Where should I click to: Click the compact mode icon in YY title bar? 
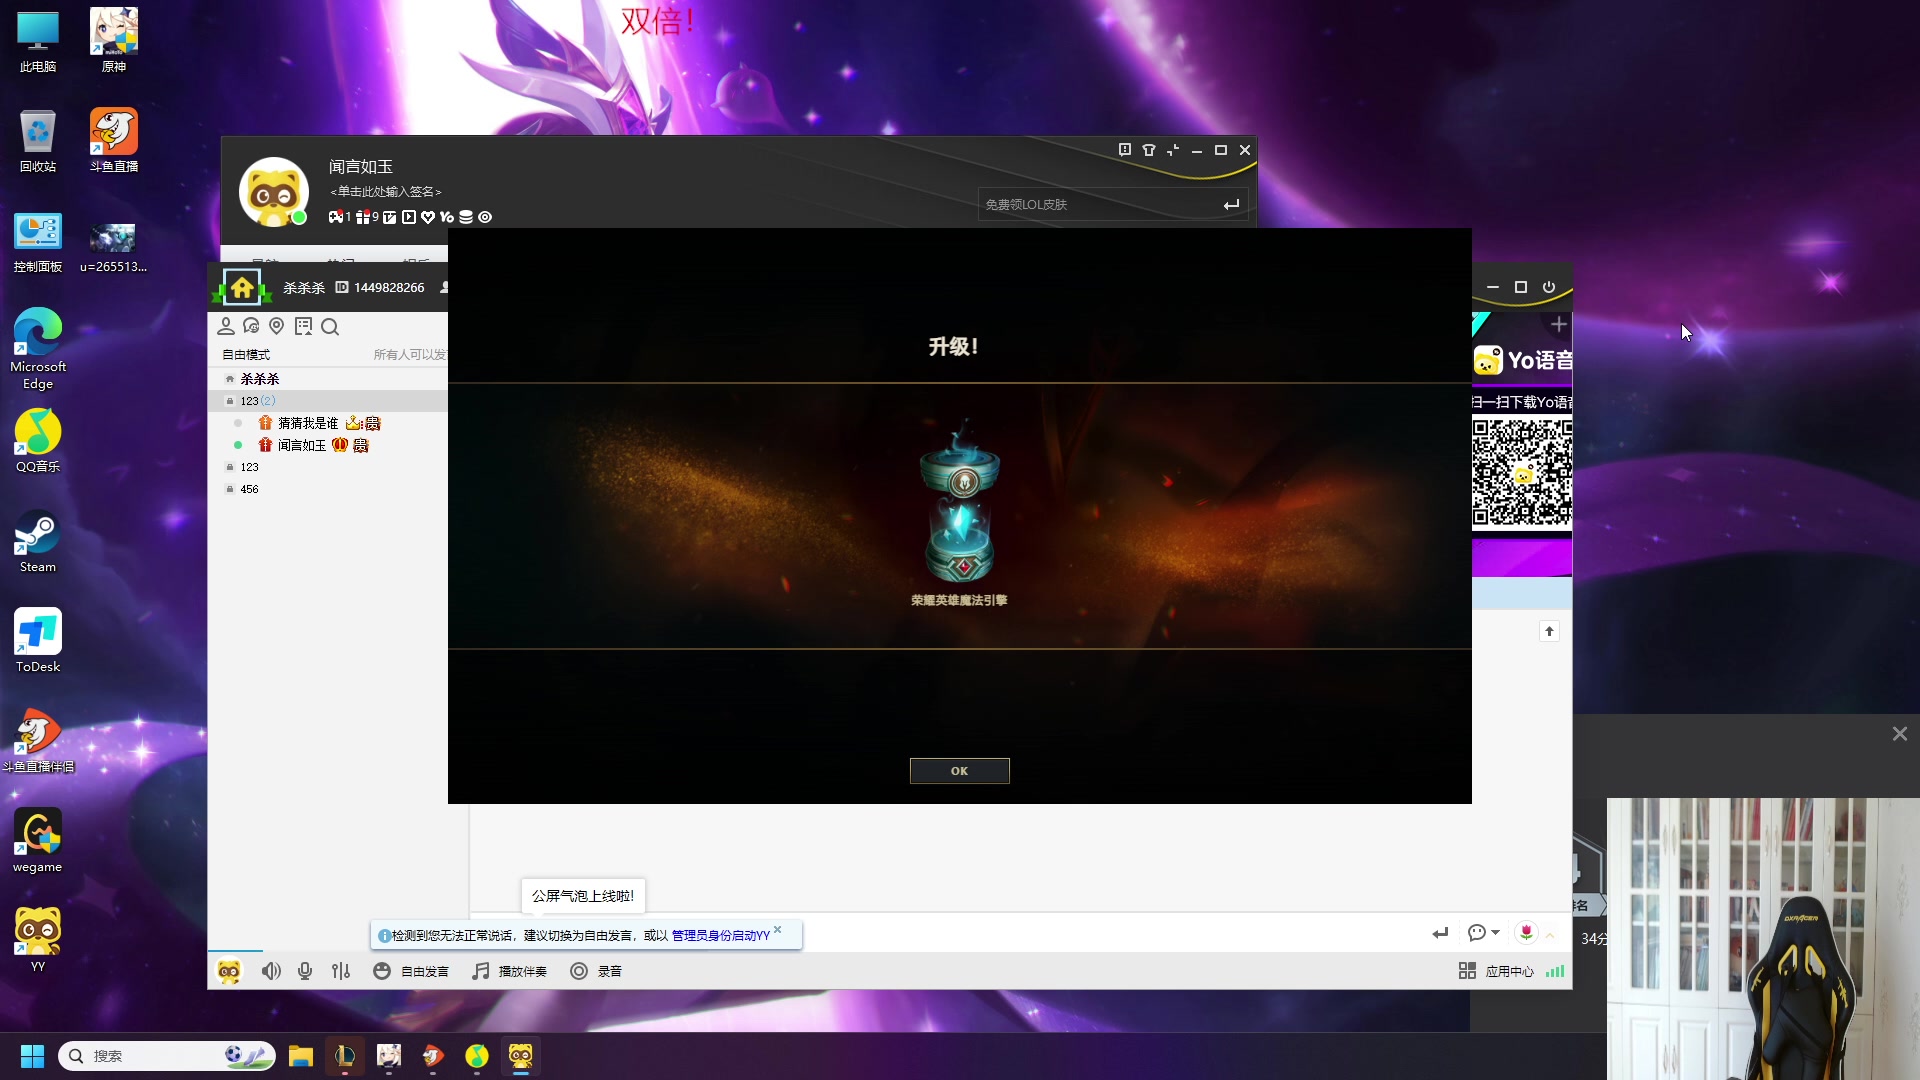[x=1173, y=150]
